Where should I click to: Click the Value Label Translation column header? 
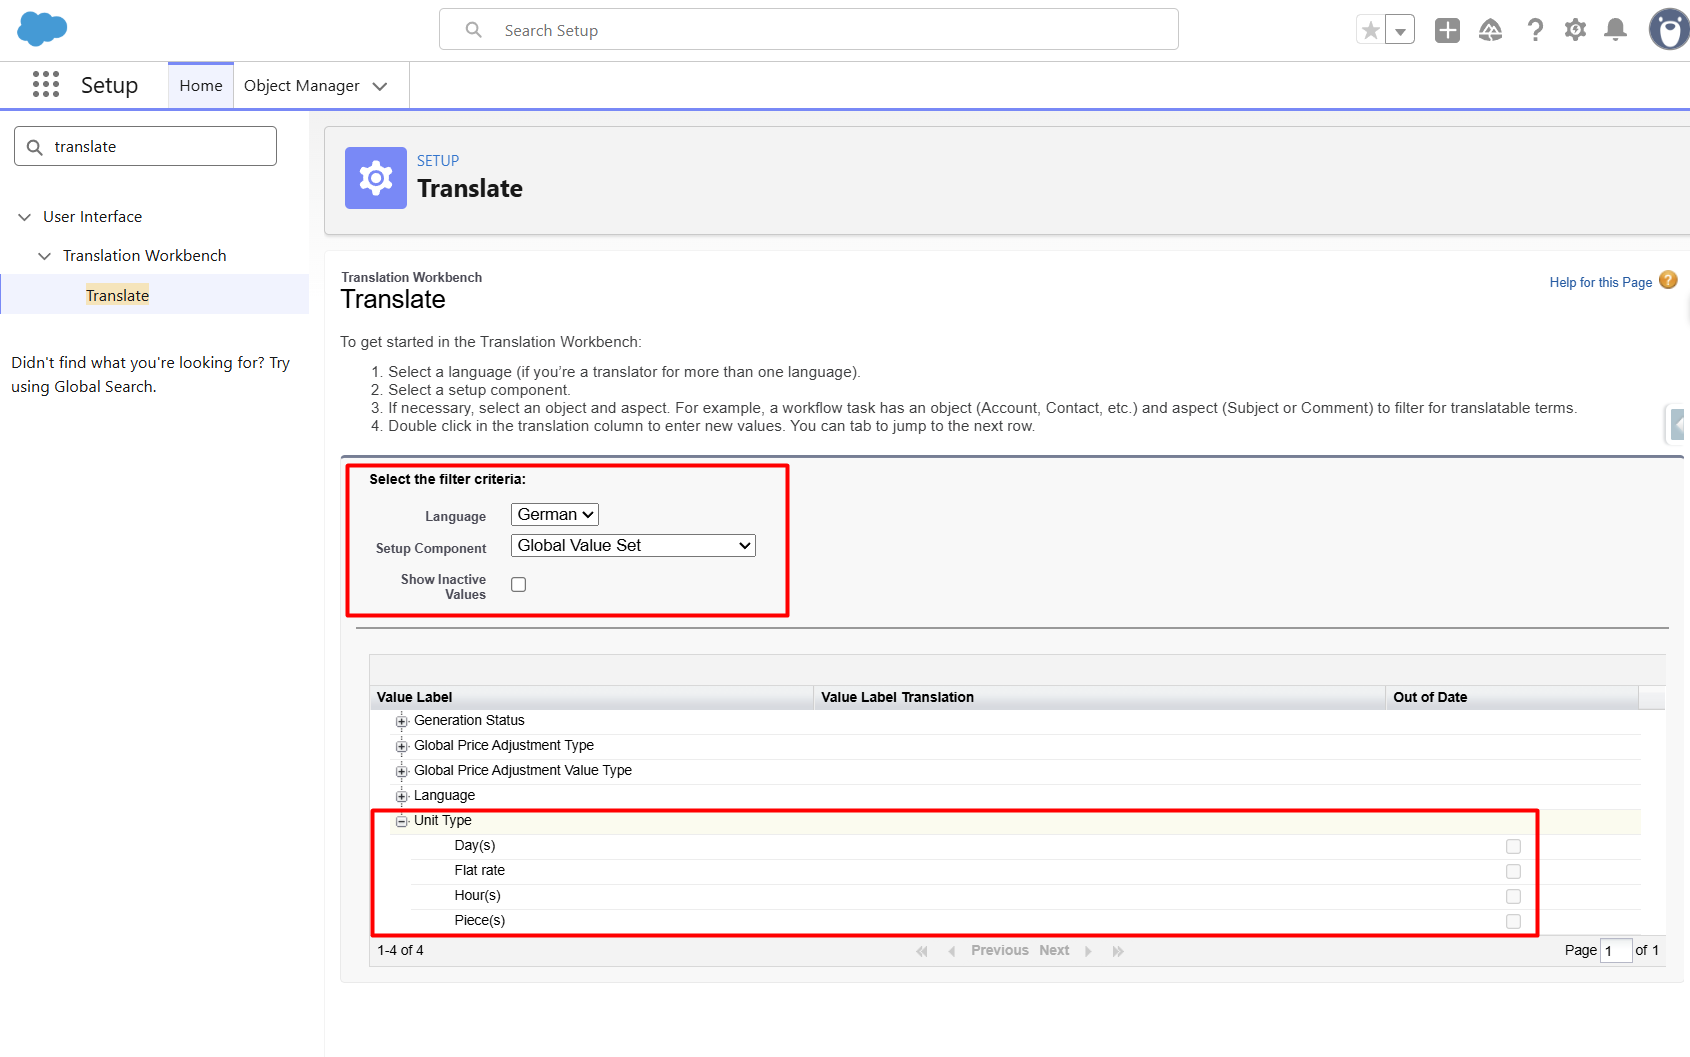click(1100, 697)
